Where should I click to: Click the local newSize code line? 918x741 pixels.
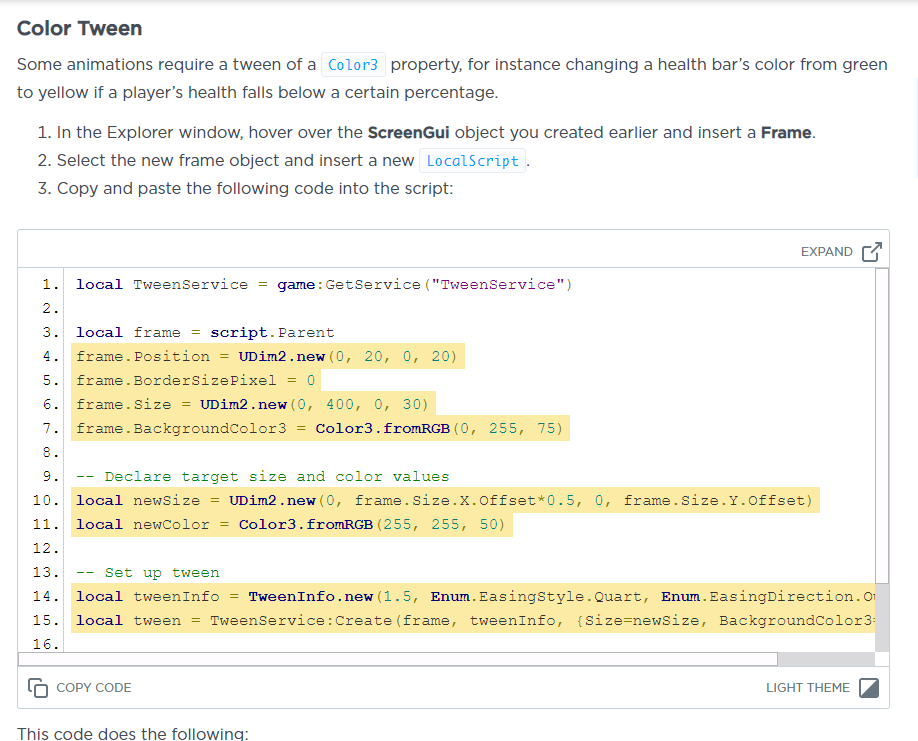[x=445, y=501]
